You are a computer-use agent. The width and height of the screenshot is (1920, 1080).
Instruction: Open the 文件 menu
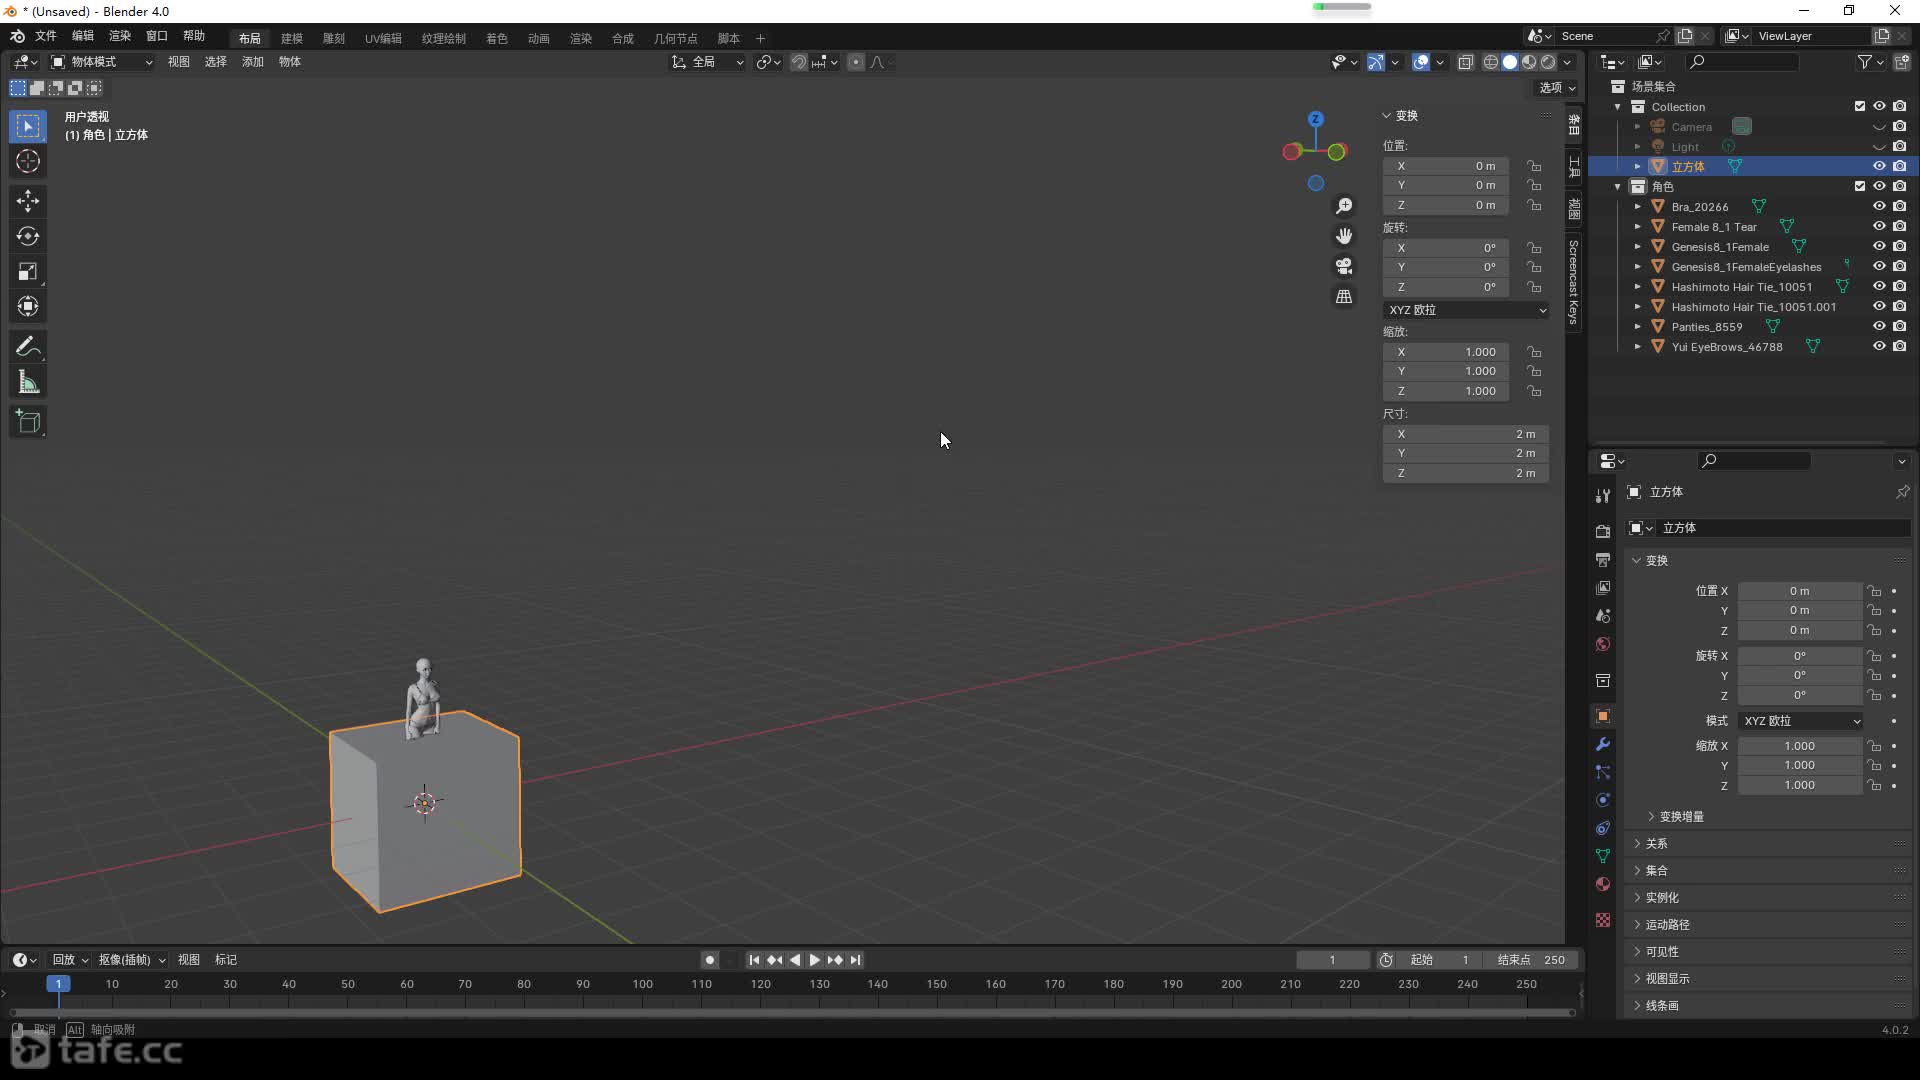click(46, 36)
